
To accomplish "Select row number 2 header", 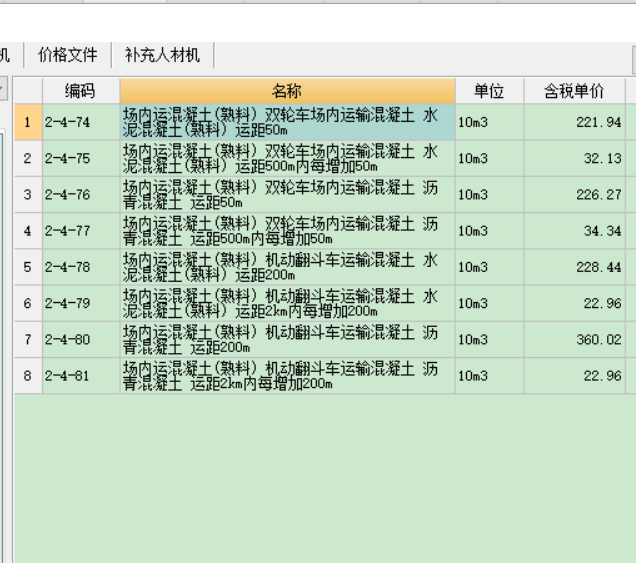I will (x=28, y=158).
